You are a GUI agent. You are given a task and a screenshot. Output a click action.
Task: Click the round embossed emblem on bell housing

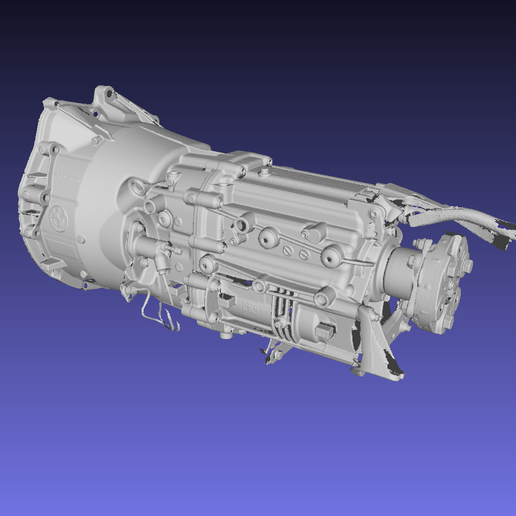tap(59, 219)
